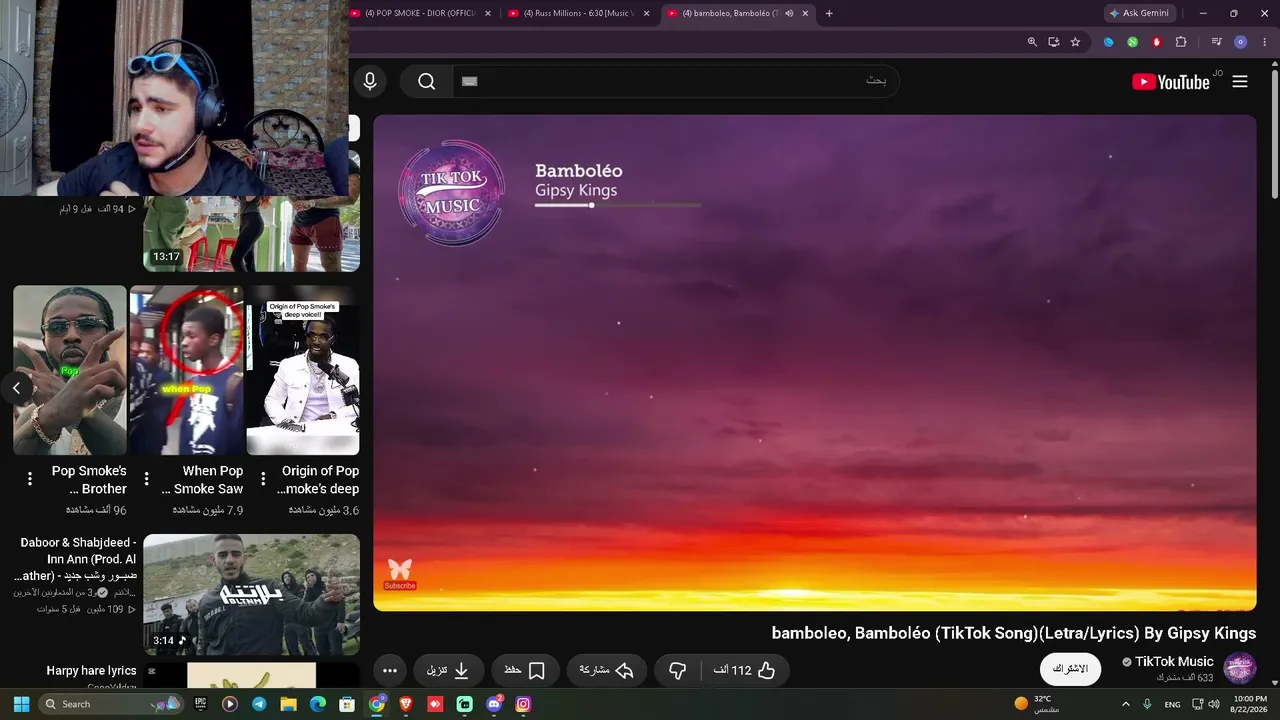Click the YouTube search input field
Screen dimensions: 1280x720
tap(675, 81)
